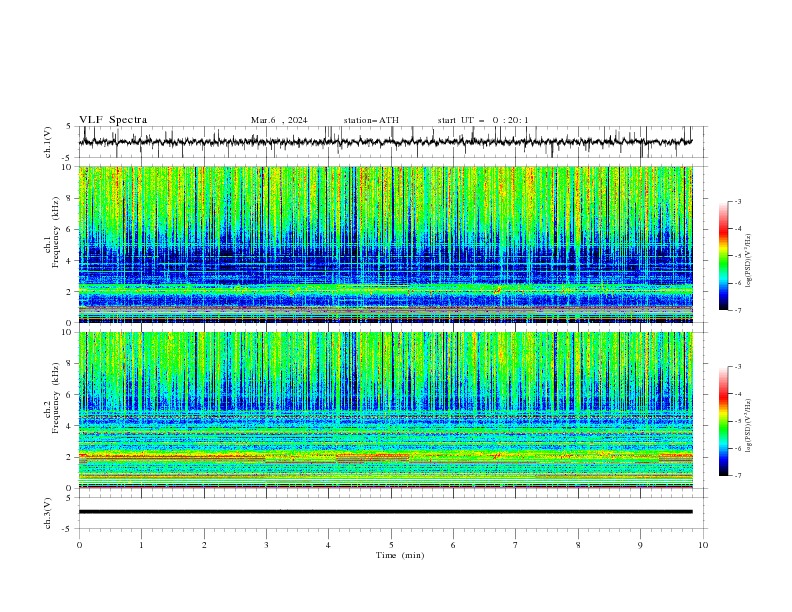Screen dimensions: 792x612
Task: Click the "0" tick on time axis
Action: pyautogui.click(x=79, y=545)
